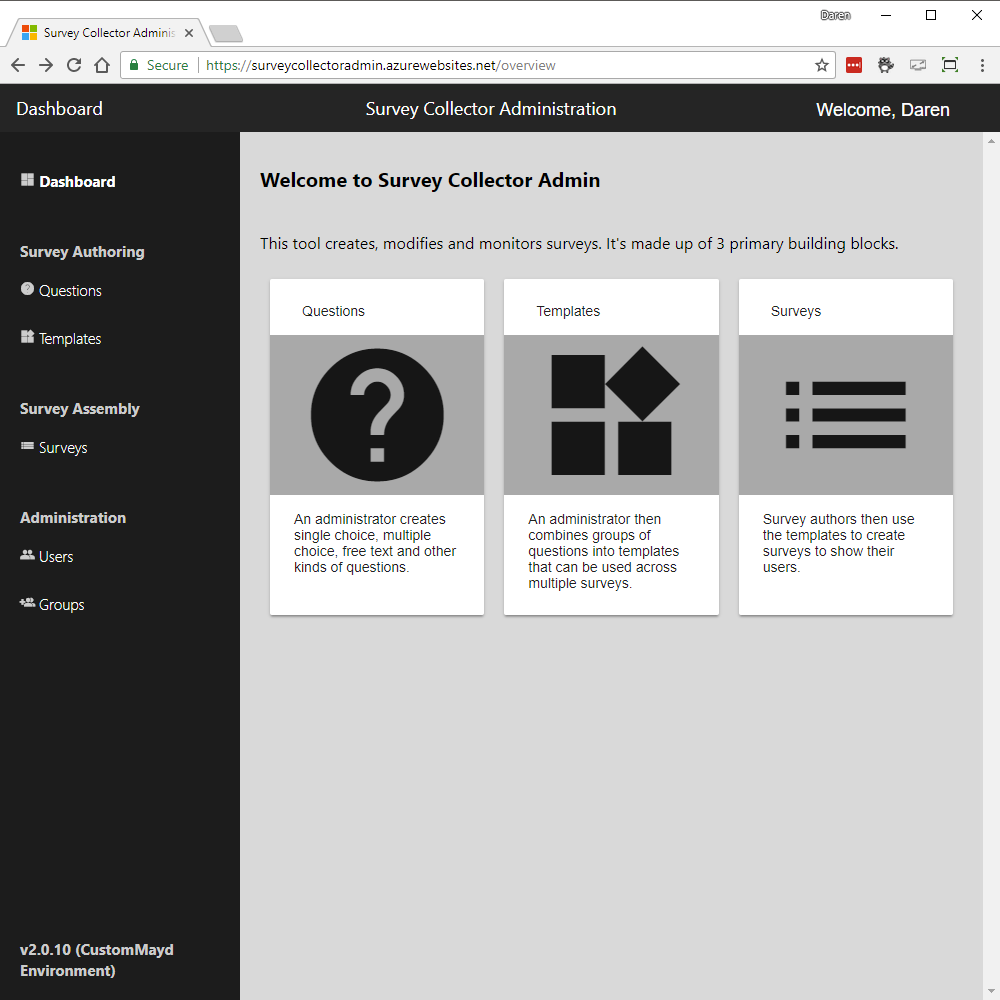Screen dimensions: 1000x1000
Task: Click the large question mark image on Questions card
Action: click(377, 415)
